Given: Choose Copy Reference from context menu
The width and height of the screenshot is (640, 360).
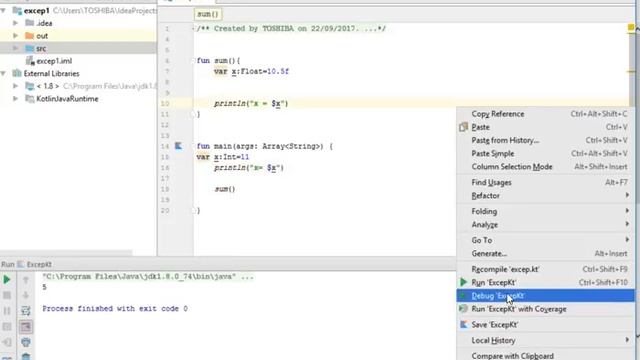Looking at the screenshot, I should [545, 114].
